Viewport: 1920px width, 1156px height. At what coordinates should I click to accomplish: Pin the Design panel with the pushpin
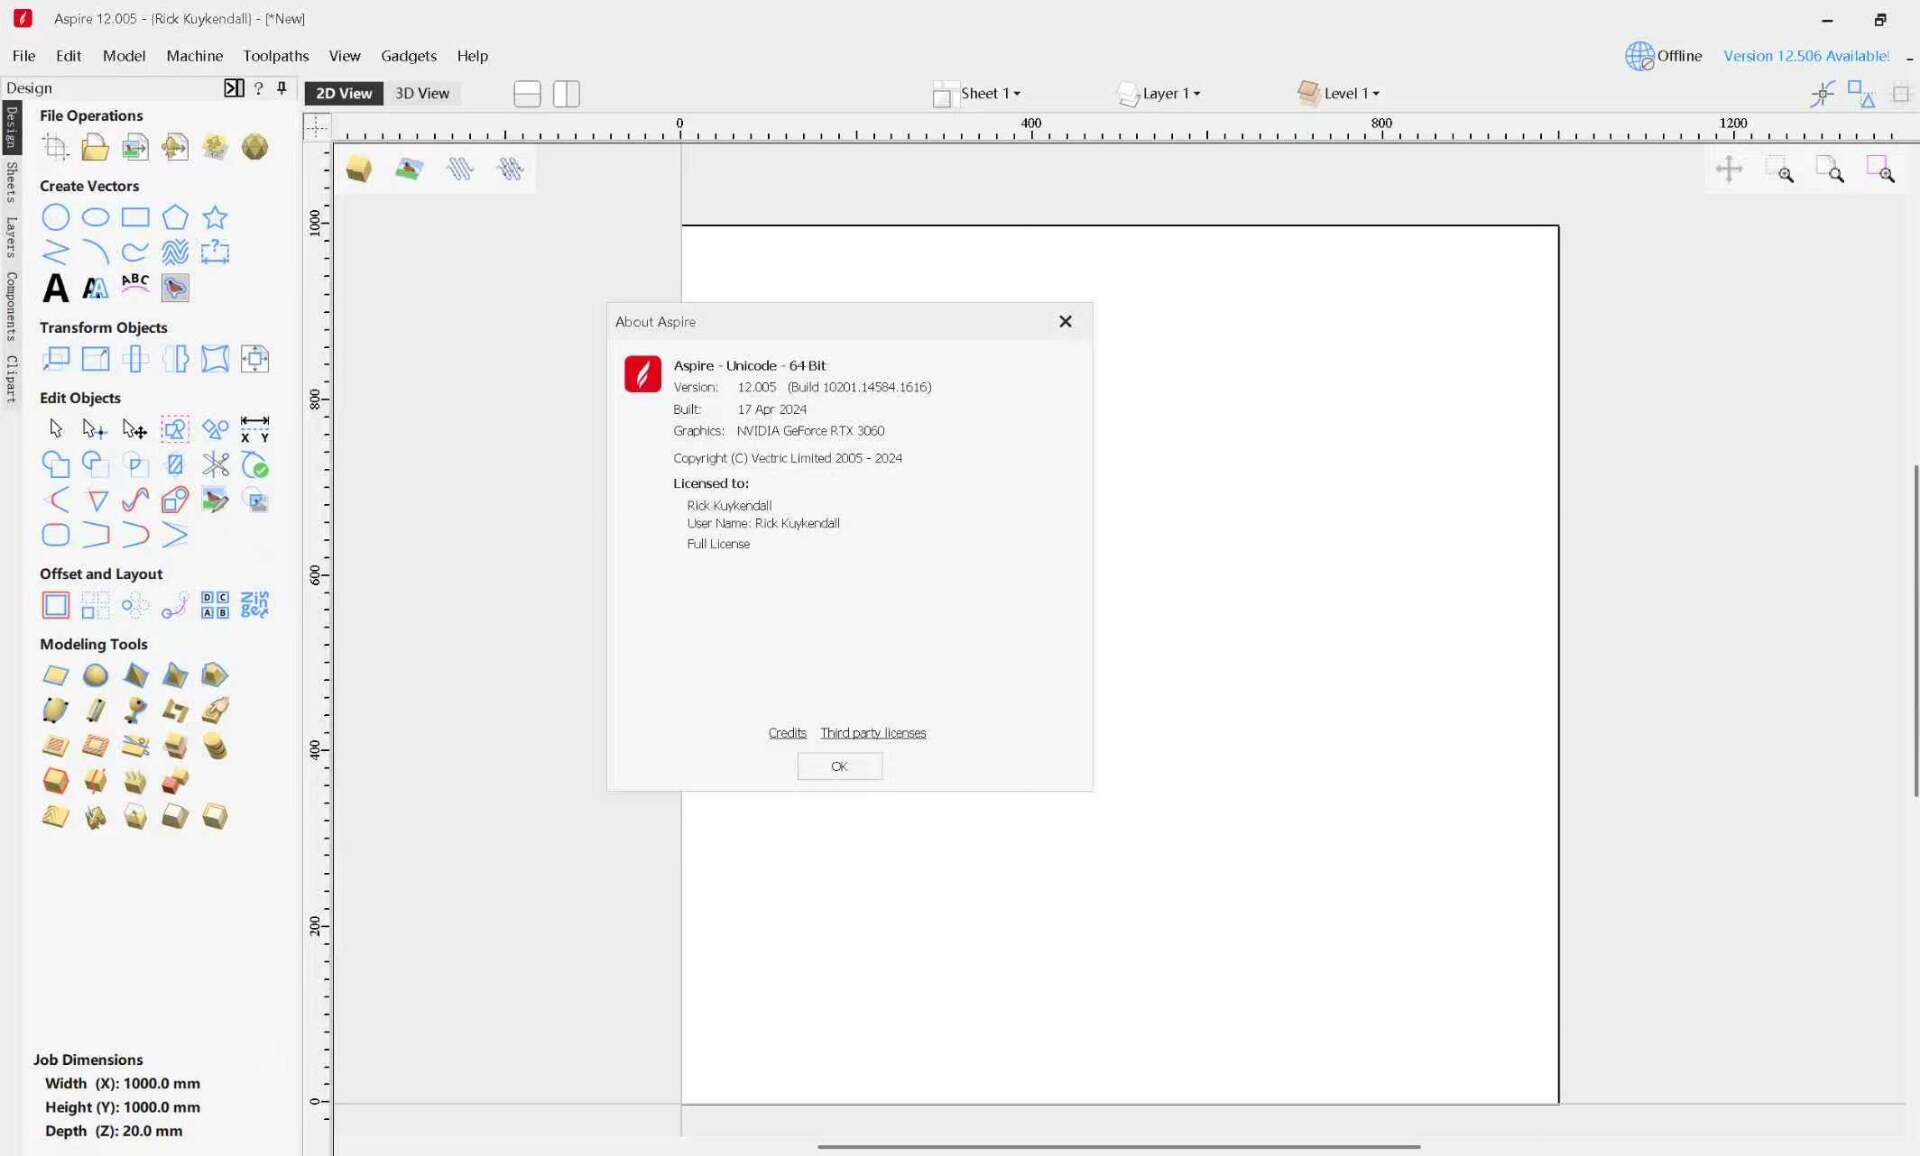coord(283,88)
